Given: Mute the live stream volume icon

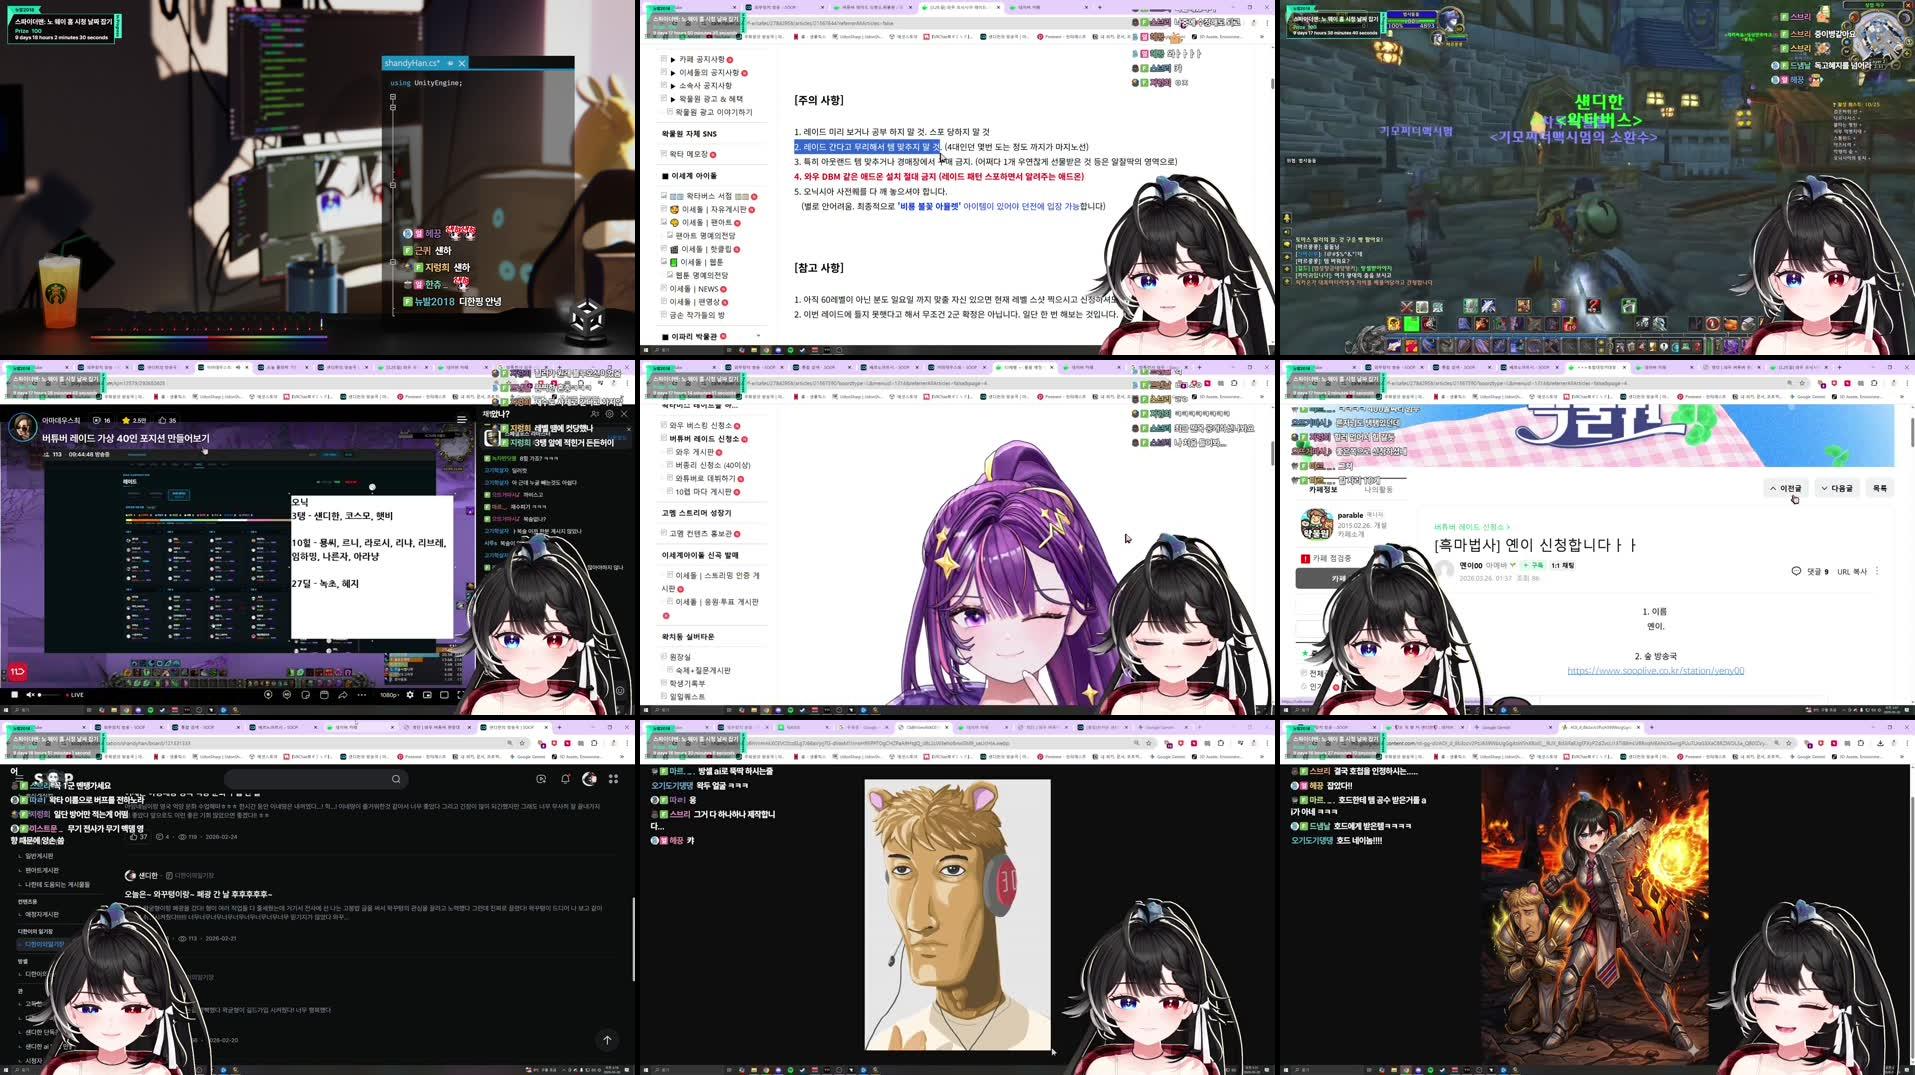Looking at the screenshot, I should pos(30,694).
